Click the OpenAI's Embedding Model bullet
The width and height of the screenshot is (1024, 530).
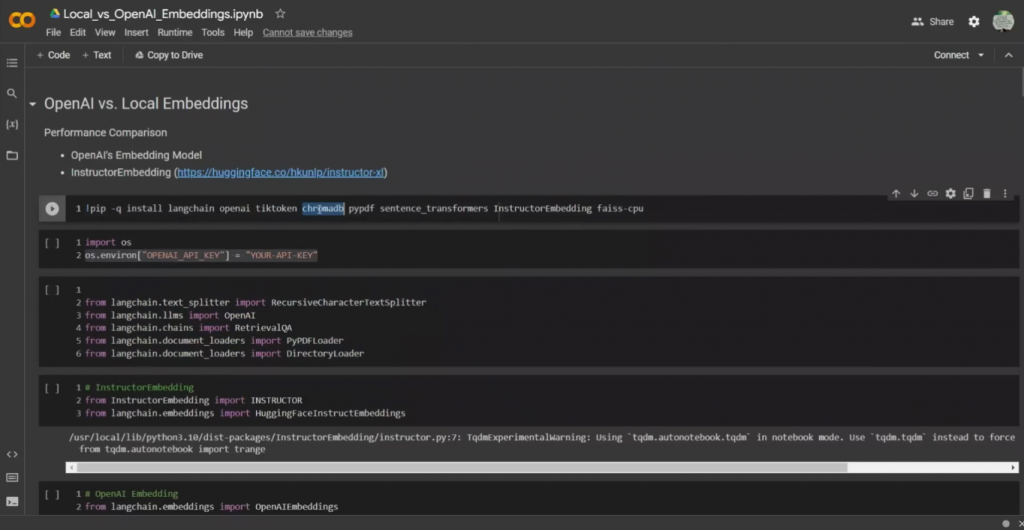tap(136, 155)
